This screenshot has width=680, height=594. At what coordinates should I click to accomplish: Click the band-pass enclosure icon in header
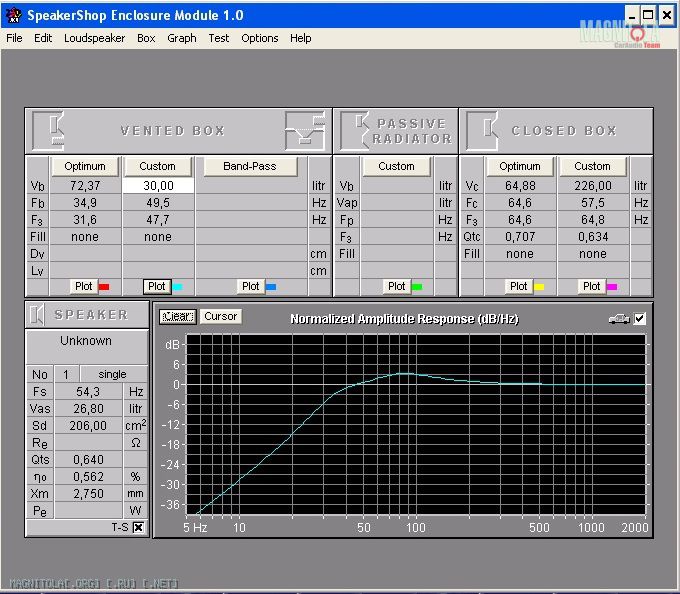click(303, 130)
